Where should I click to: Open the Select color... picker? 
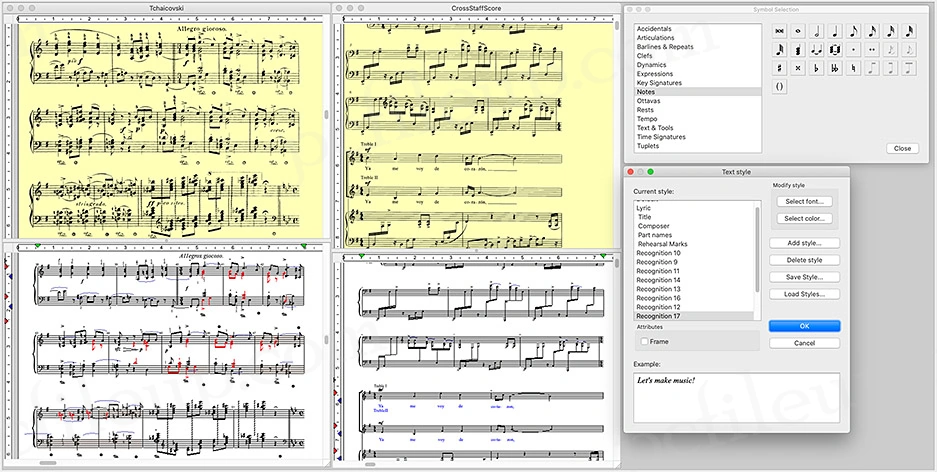[803, 218]
